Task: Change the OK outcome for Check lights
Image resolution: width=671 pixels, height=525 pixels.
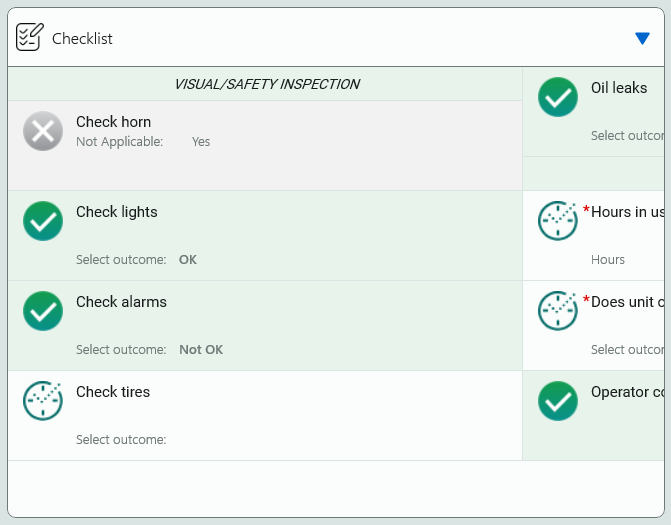Action: 188,260
